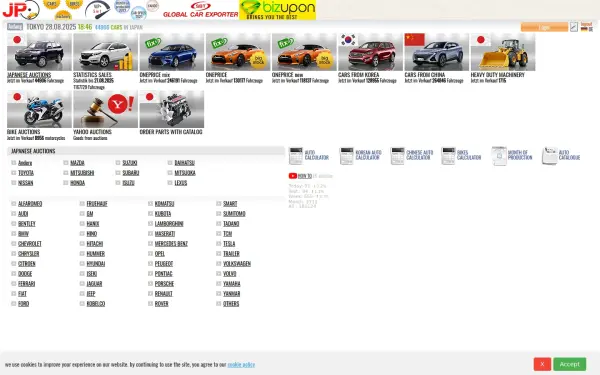Open Cars from Korea thumbnail
This screenshot has height=375, width=600.
[x=370, y=52]
